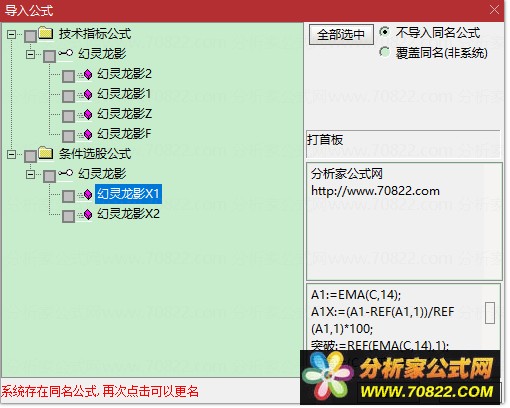Click the magenta diamond icon beside 幻灵龙影2
The height and width of the screenshot is (408, 510).
tap(88, 74)
